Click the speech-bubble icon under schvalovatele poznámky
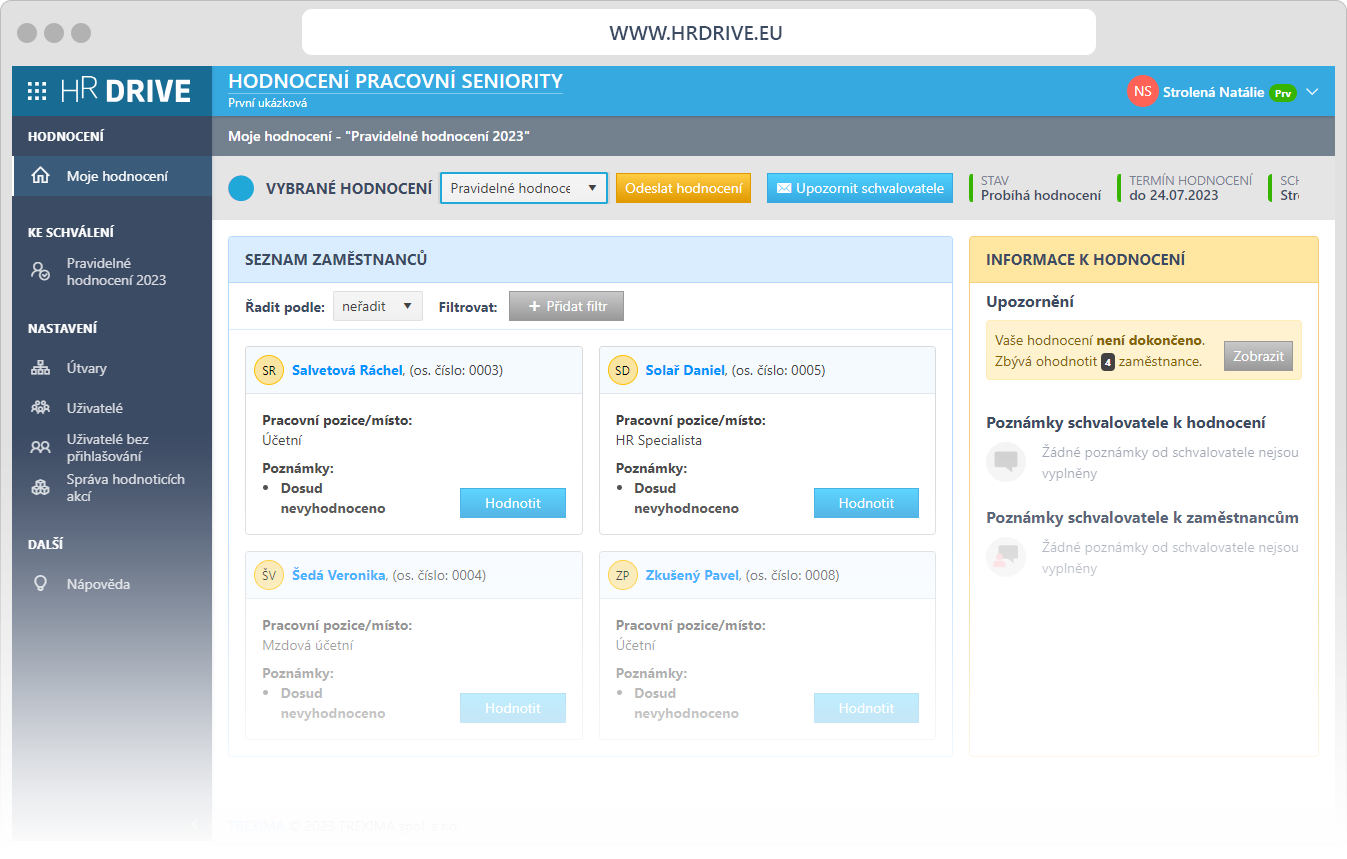Image resolution: width=1347 pixels, height=859 pixels. [1005, 460]
